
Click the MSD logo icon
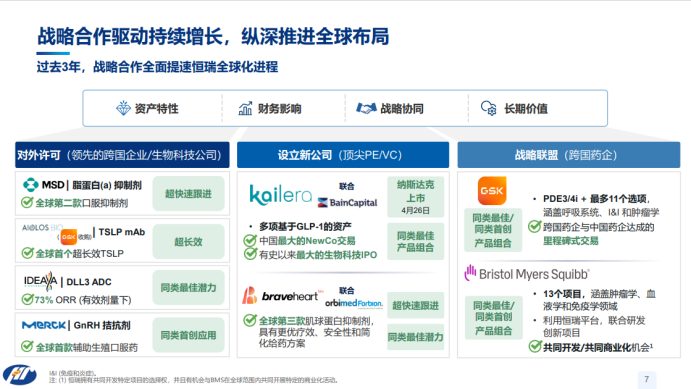(30, 185)
